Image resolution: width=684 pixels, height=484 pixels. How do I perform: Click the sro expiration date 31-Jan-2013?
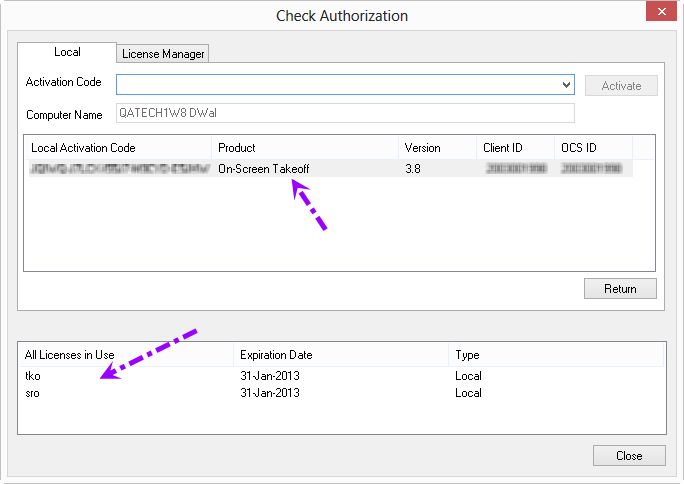(270, 393)
